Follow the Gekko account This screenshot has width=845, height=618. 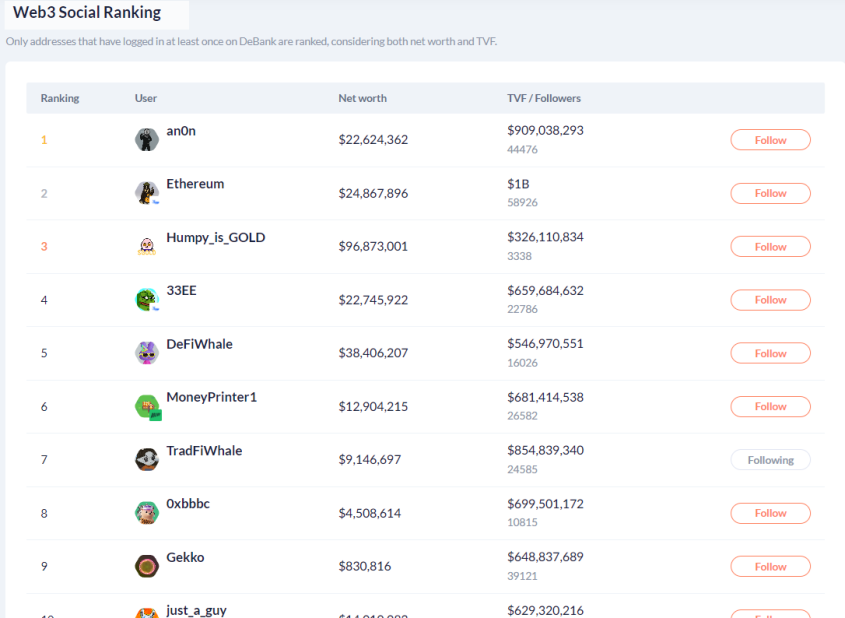point(770,567)
